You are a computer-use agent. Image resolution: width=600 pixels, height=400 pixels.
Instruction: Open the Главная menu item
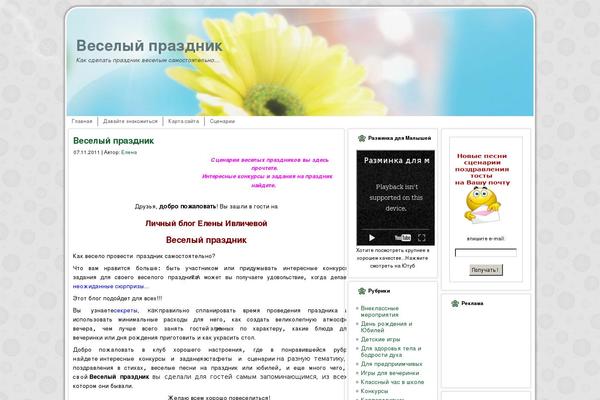(82, 121)
